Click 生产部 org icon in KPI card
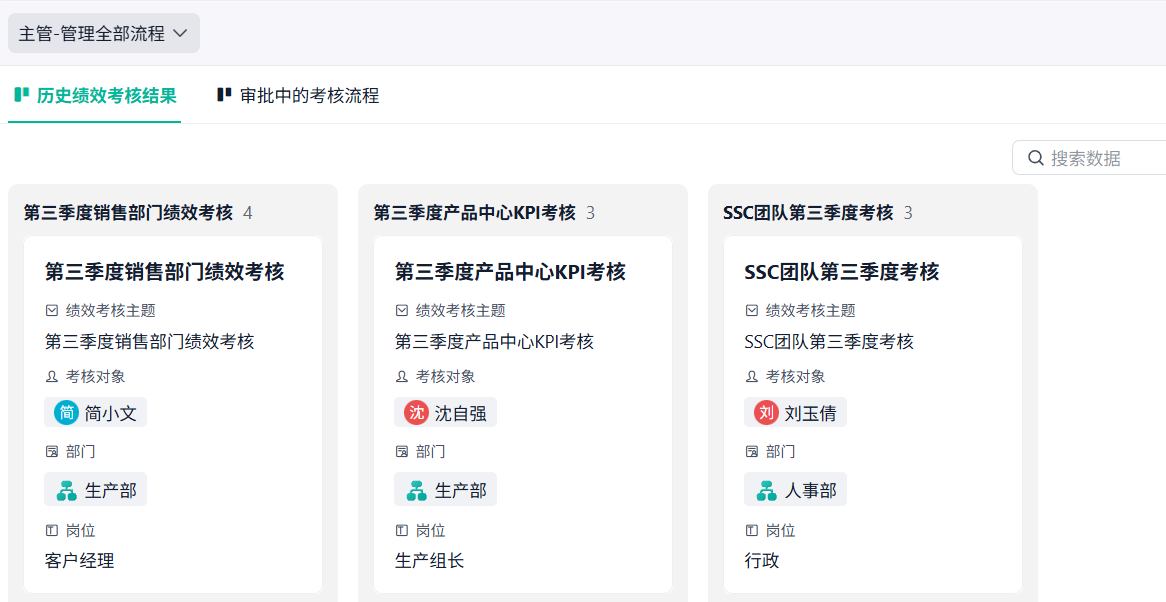 [417, 490]
